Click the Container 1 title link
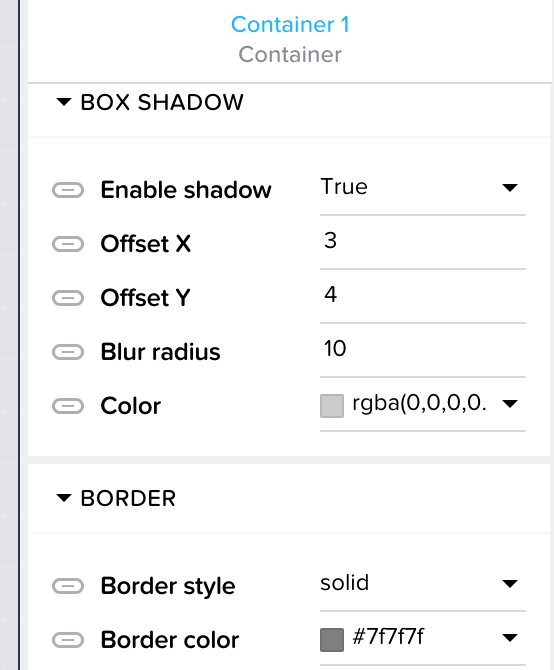This screenshot has width=554, height=670. (290, 24)
